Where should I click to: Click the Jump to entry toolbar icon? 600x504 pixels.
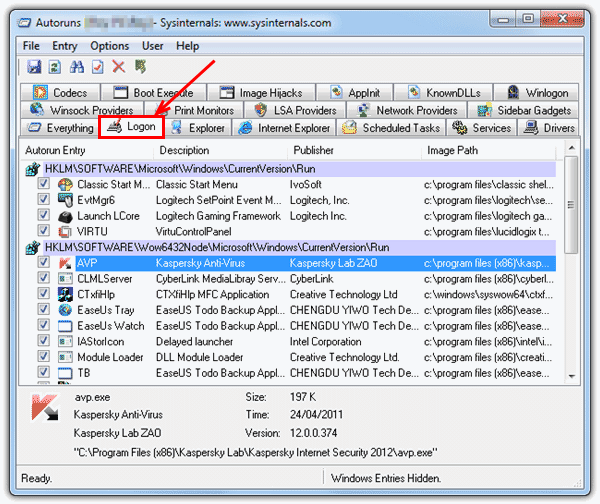tap(140, 67)
